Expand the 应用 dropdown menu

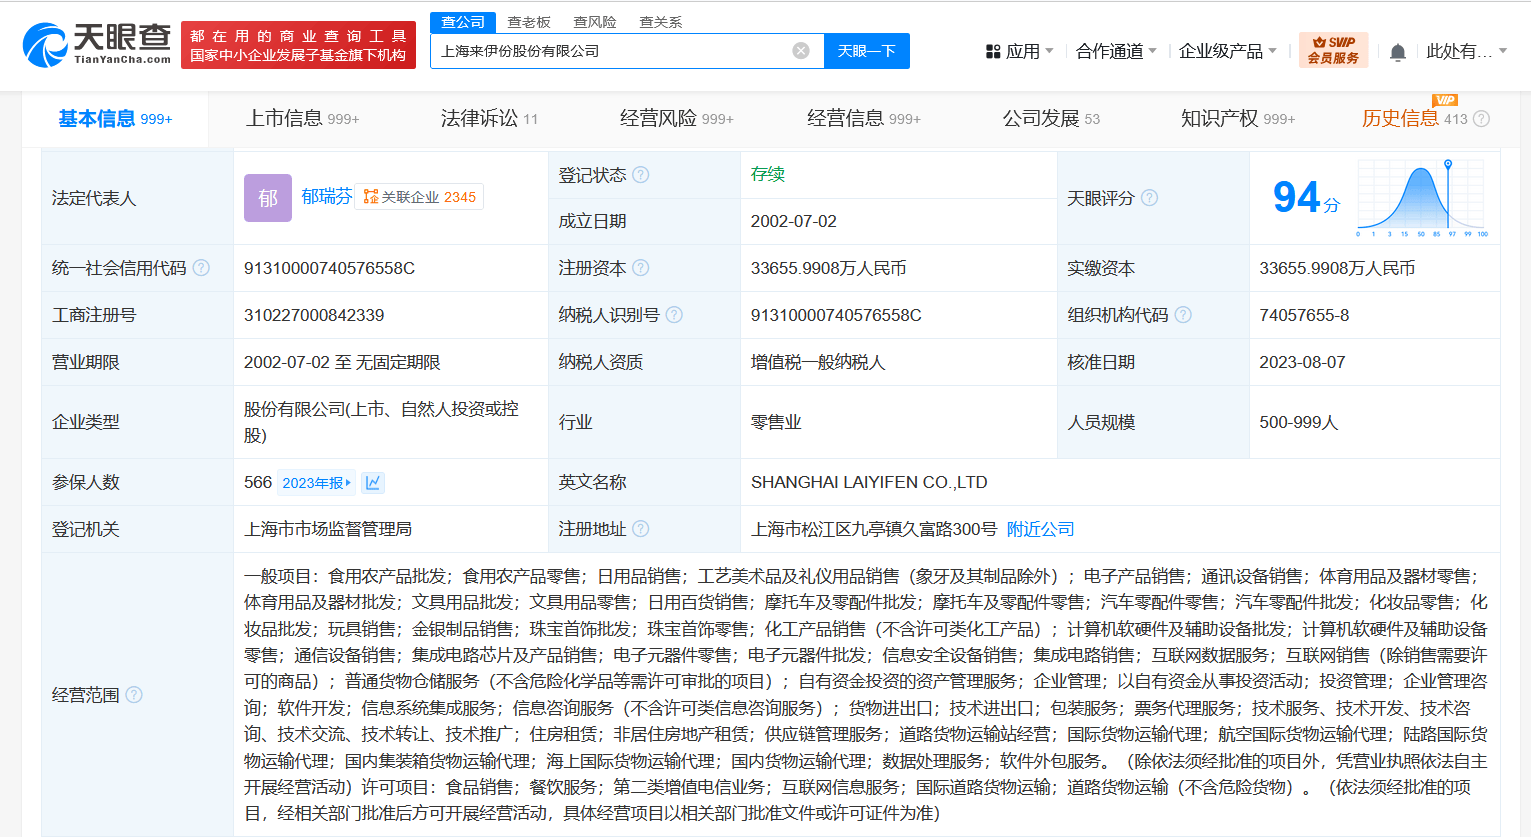point(1020,51)
